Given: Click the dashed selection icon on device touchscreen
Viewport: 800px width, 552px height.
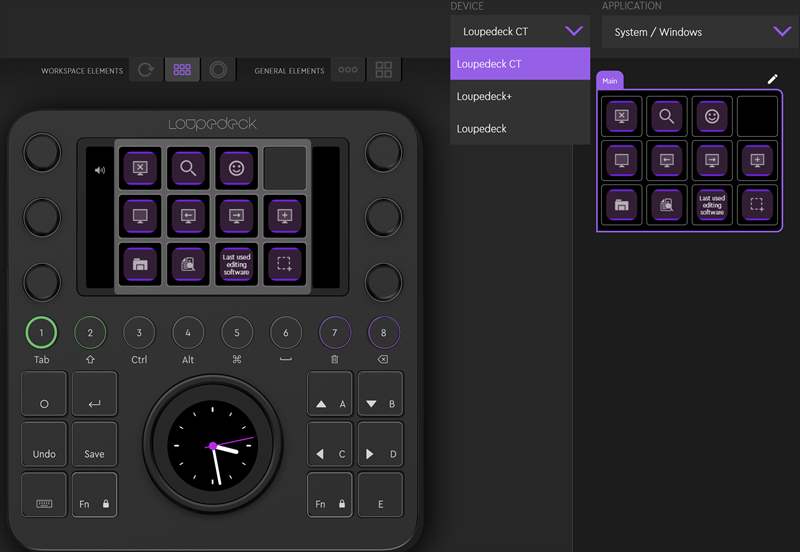Looking at the screenshot, I should click(285, 264).
